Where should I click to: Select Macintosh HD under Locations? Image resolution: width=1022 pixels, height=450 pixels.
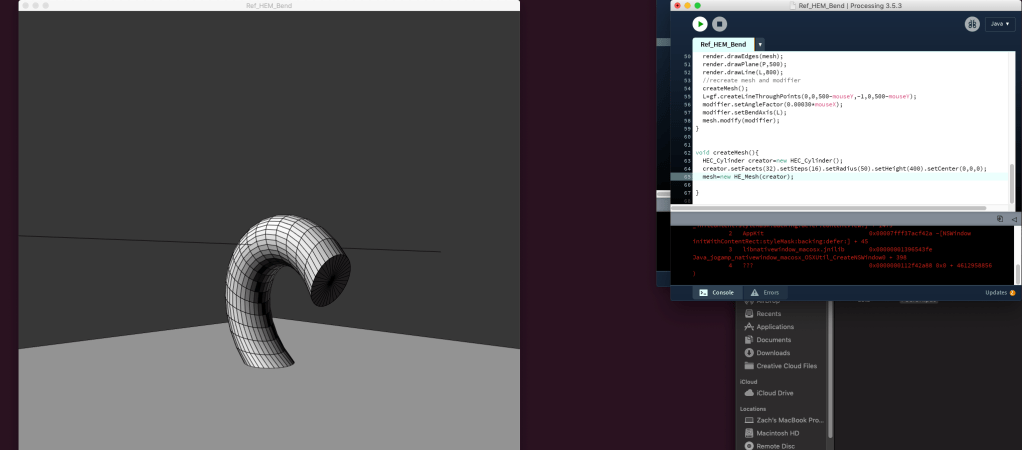pos(777,433)
